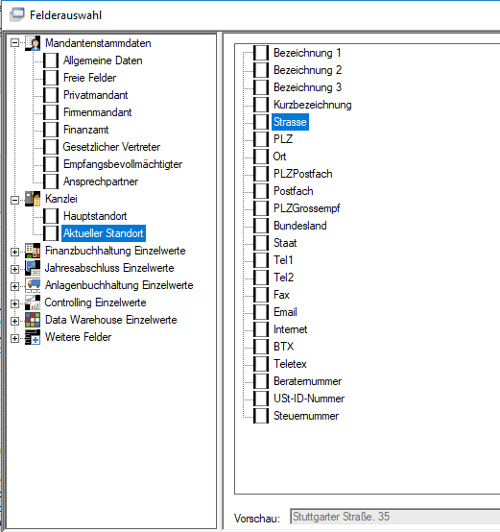
Task: Expand Controlling Einzelwerte node
Action: [15, 303]
